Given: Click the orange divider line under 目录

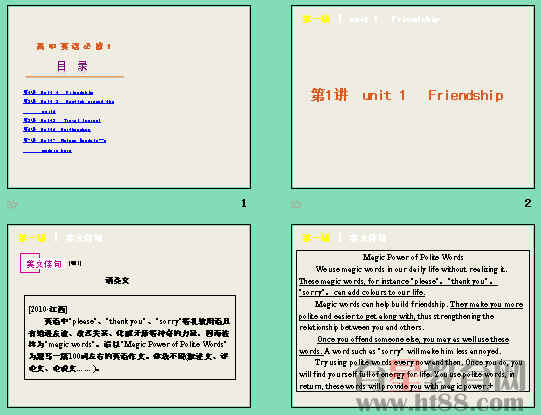Looking at the screenshot, I should point(75,76).
